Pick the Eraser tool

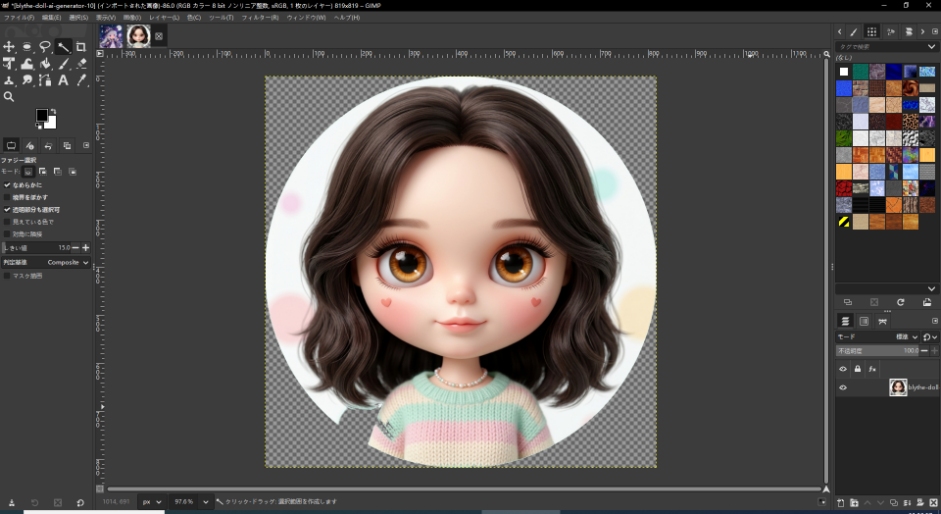pyautogui.click(x=81, y=64)
